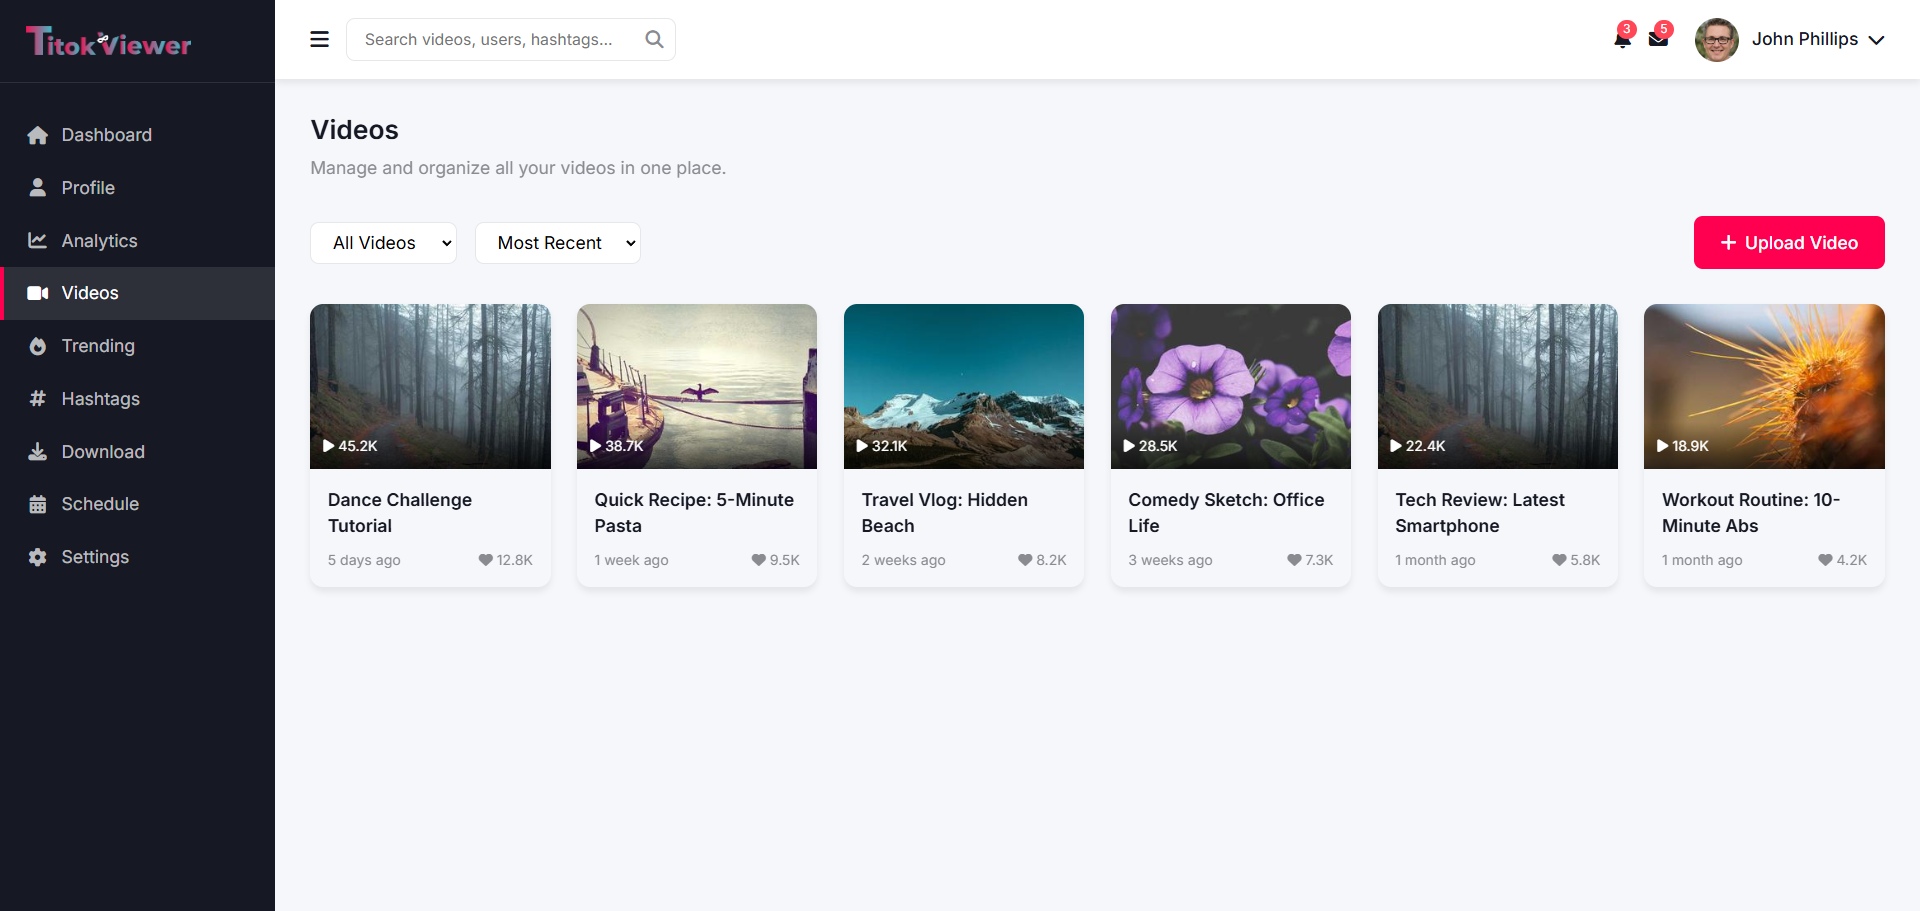Click the Upload Video button
The width and height of the screenshot is (1920, 911).
[1788, 242]
